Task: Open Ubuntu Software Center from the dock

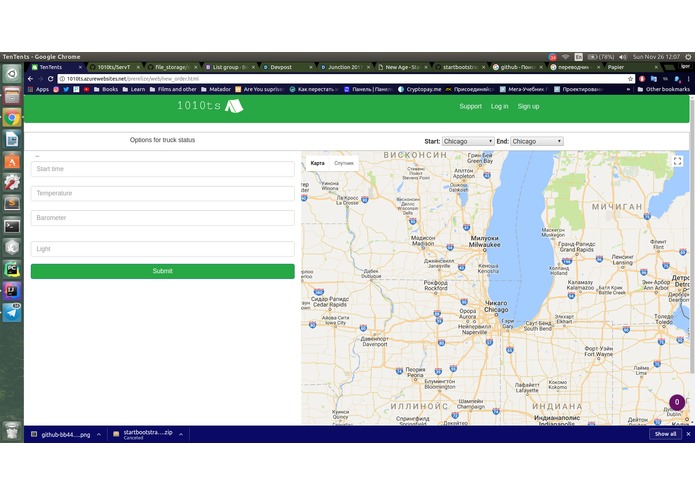Action: (12, 161)
